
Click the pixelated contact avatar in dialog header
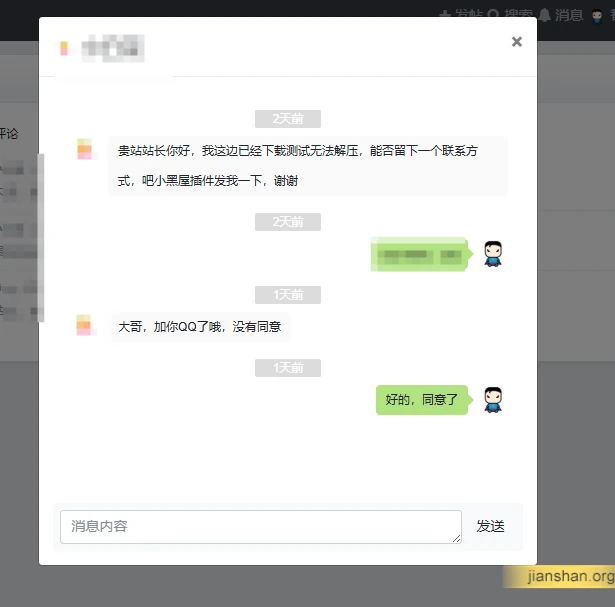(64, 48)
